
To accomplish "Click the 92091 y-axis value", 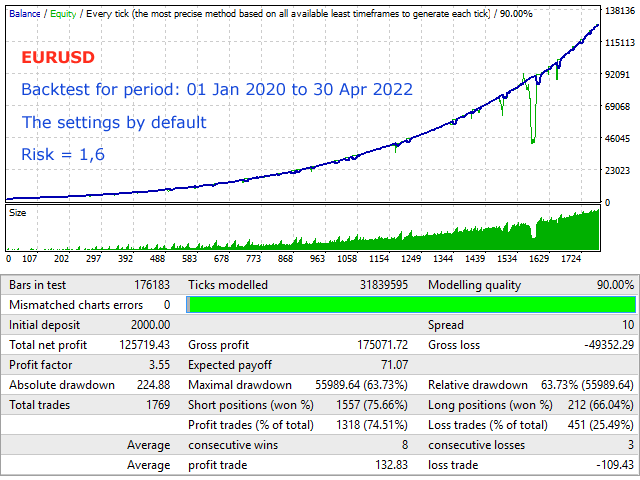I will [x=617, y=75].
